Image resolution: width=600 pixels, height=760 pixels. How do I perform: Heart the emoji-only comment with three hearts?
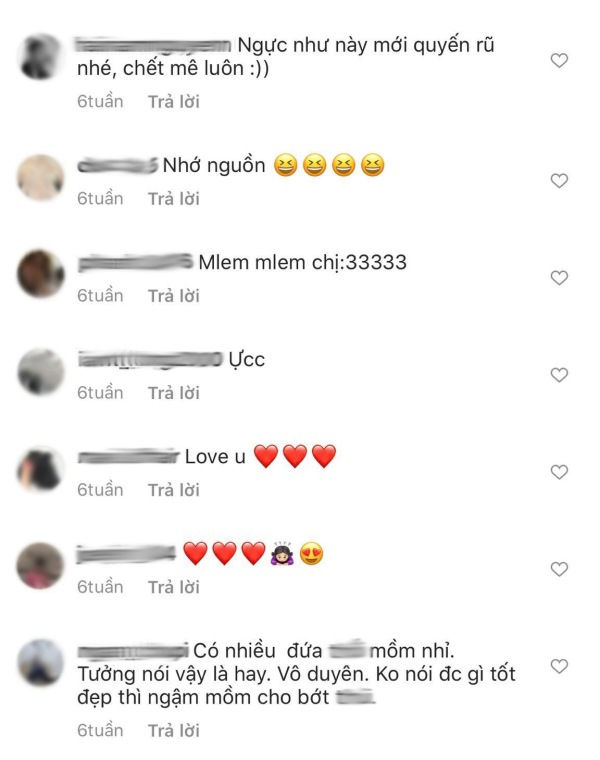(x=559, y=569)
